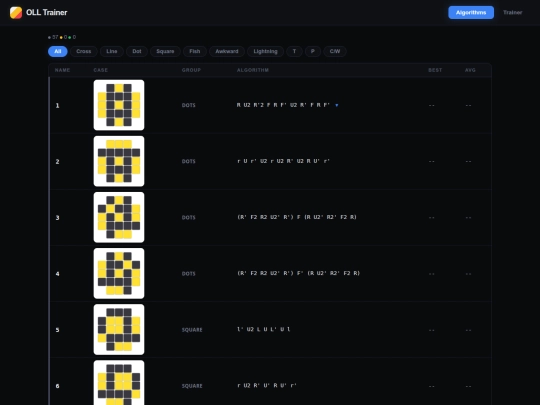Click the AVG column header
540x405 pixels.
click(x=470, y=70)
